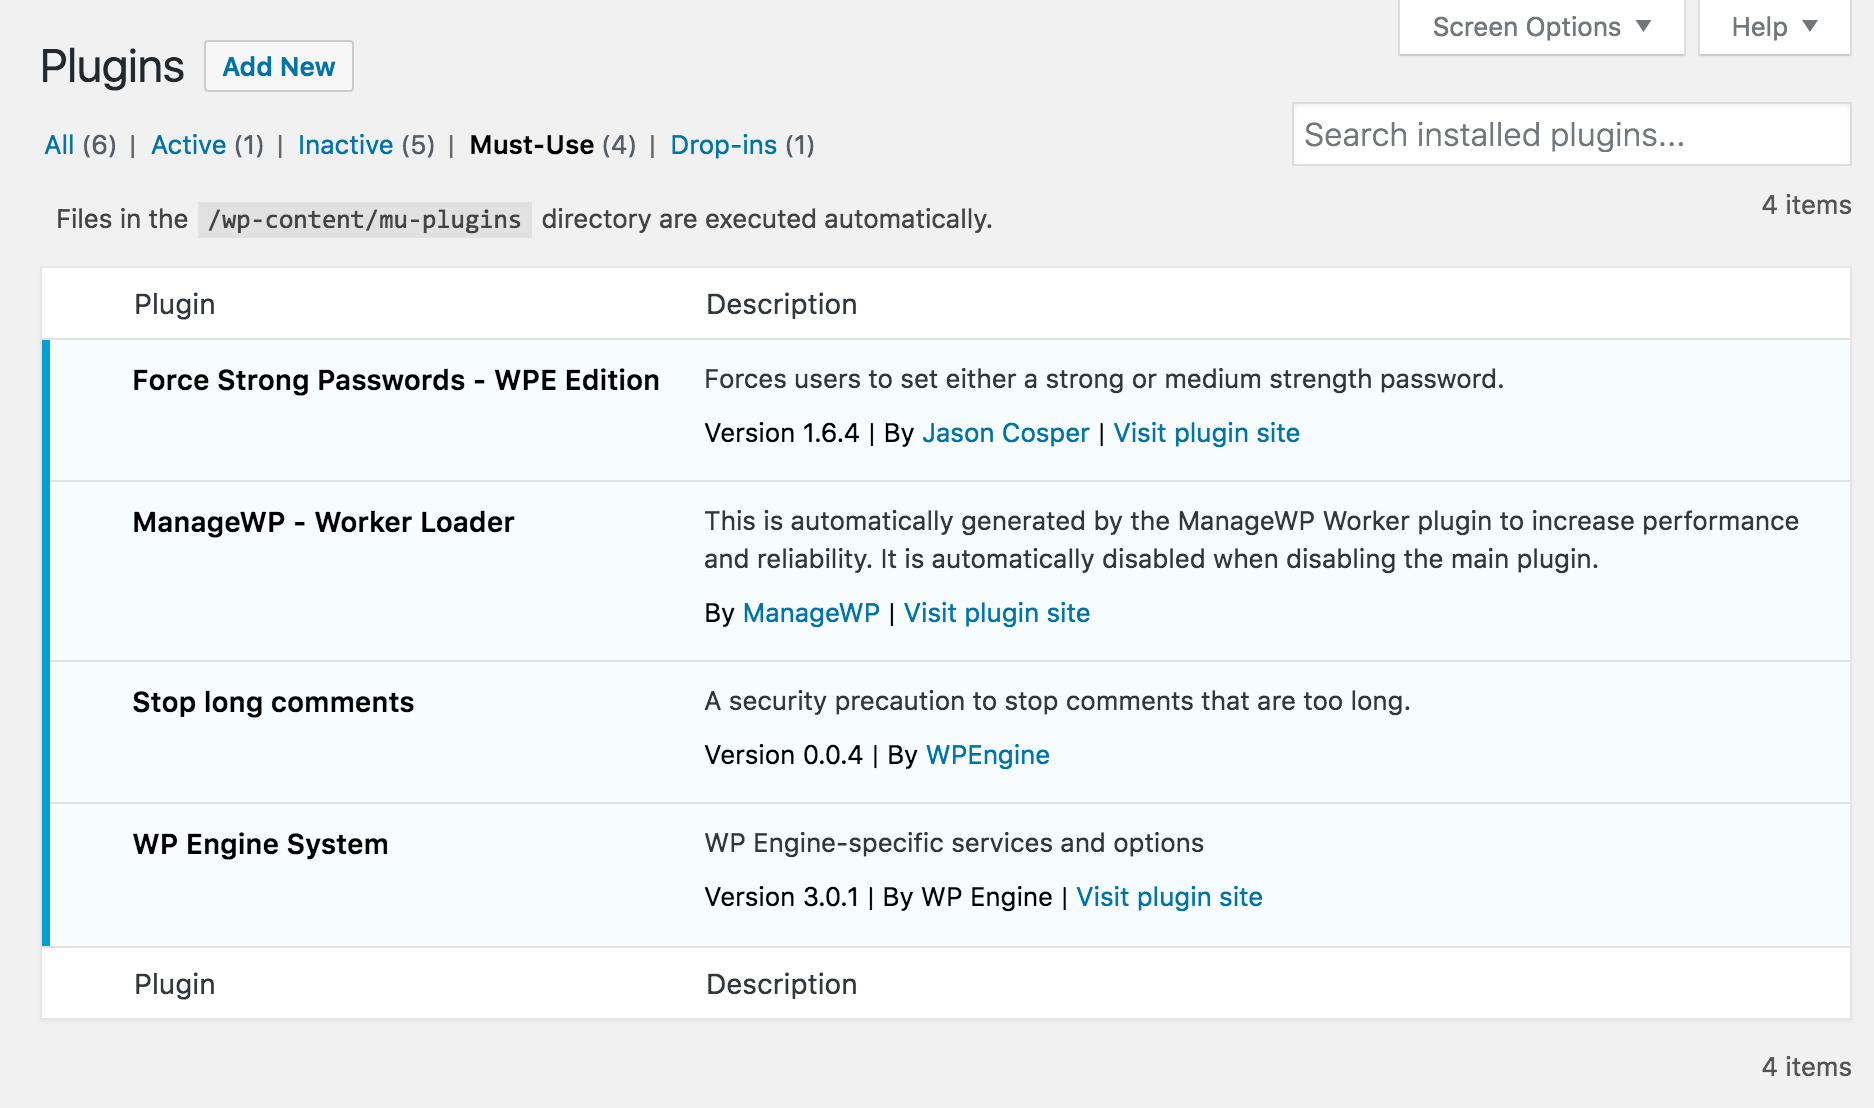The image size is (1874, 1108).
Task: Filter plugins by Inactive
Action: tap(345, 145)
